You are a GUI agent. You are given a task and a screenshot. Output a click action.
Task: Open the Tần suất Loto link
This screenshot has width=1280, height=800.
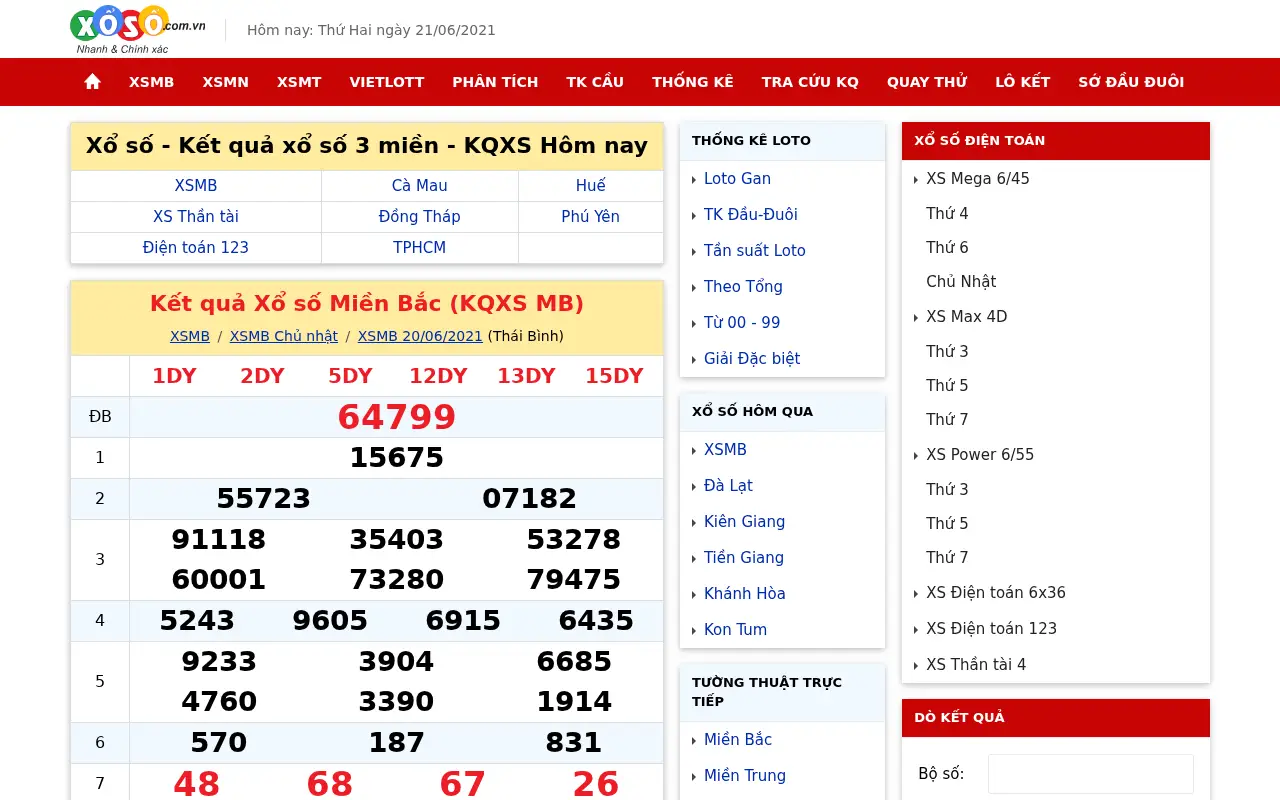(755, 250)
